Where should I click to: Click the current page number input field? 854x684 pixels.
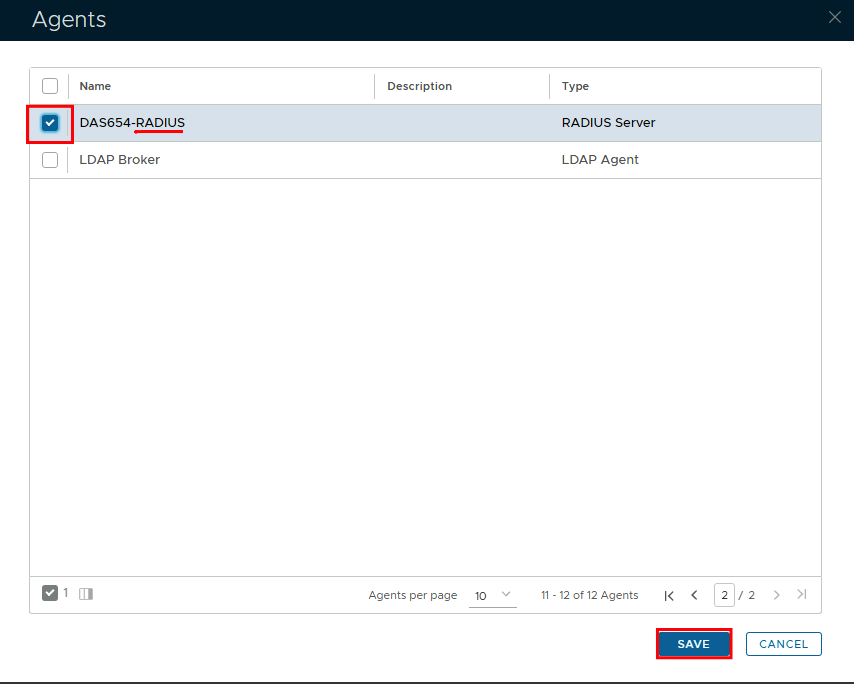724,595
